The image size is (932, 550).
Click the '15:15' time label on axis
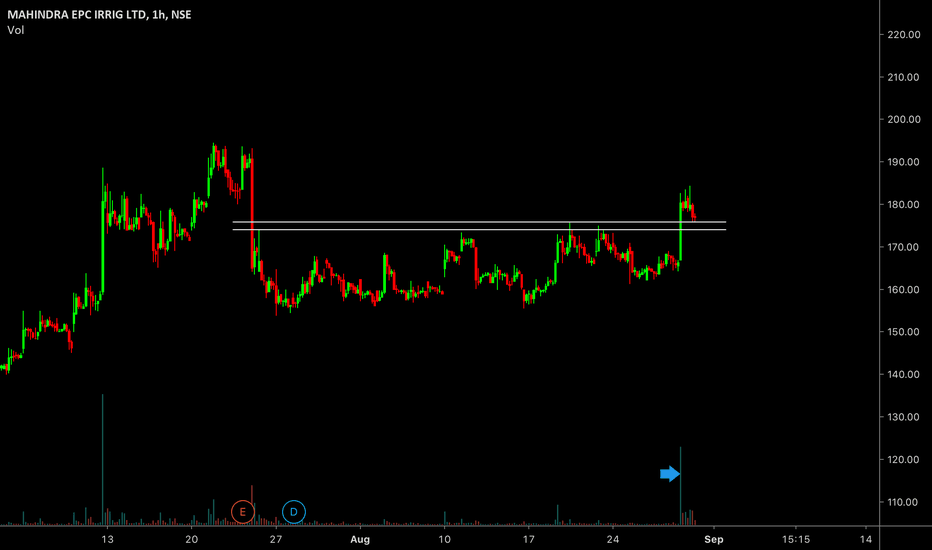coord(795,539)
